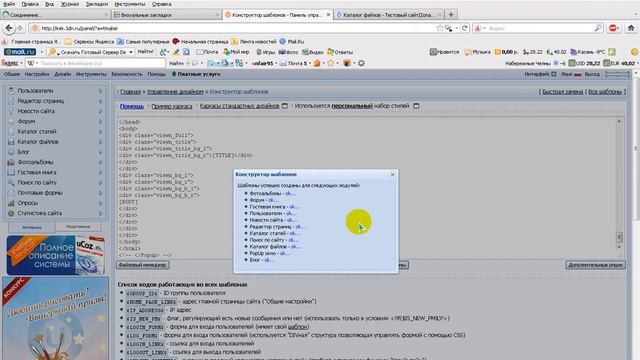The height and width of the screenshot is (360, 640).
Task: Expand the Пользователи sidebar arrow
Action: (100, 91)
